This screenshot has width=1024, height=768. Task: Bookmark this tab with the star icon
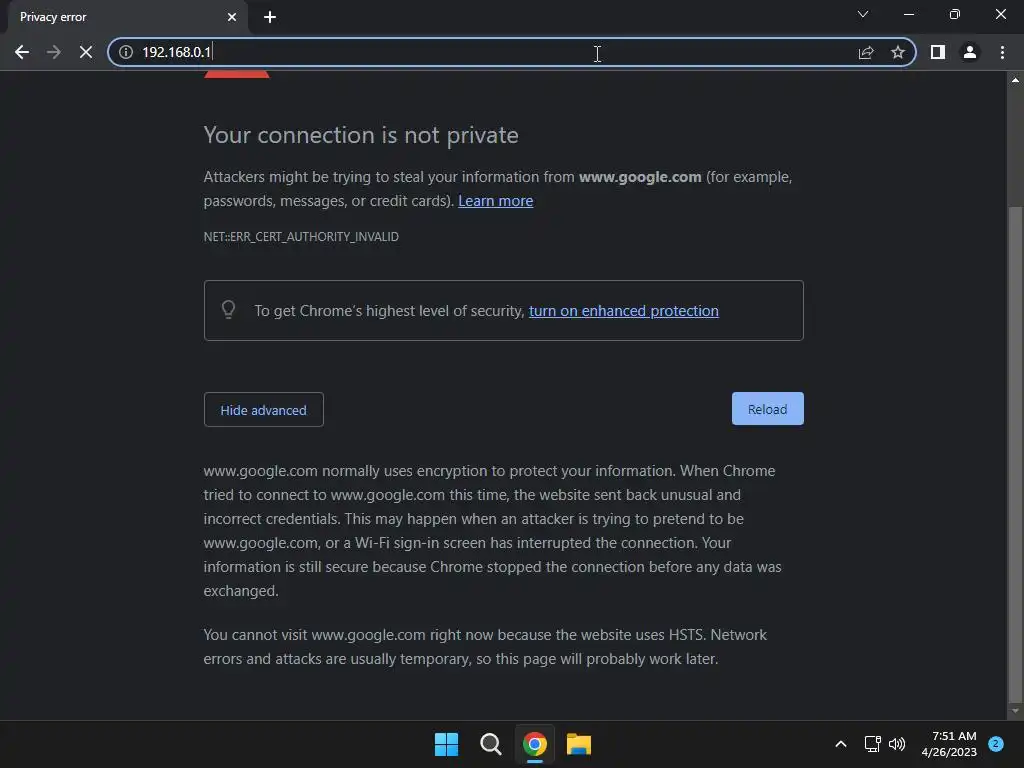pos(898,52)
